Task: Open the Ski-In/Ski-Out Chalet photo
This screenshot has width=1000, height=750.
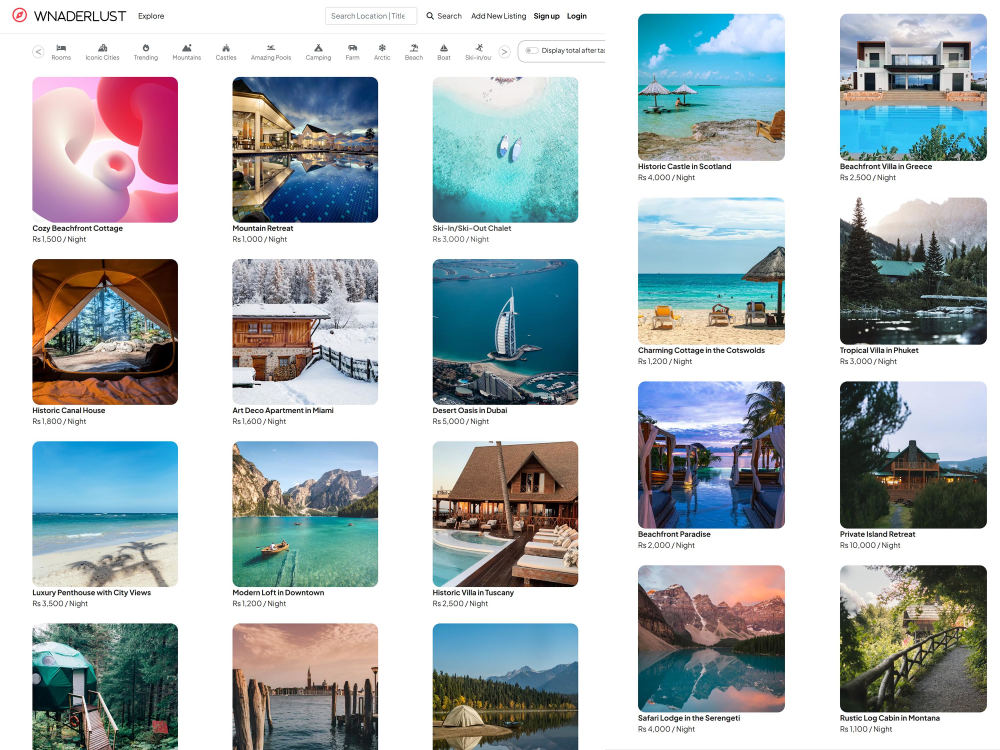Action: click(505, 150)
